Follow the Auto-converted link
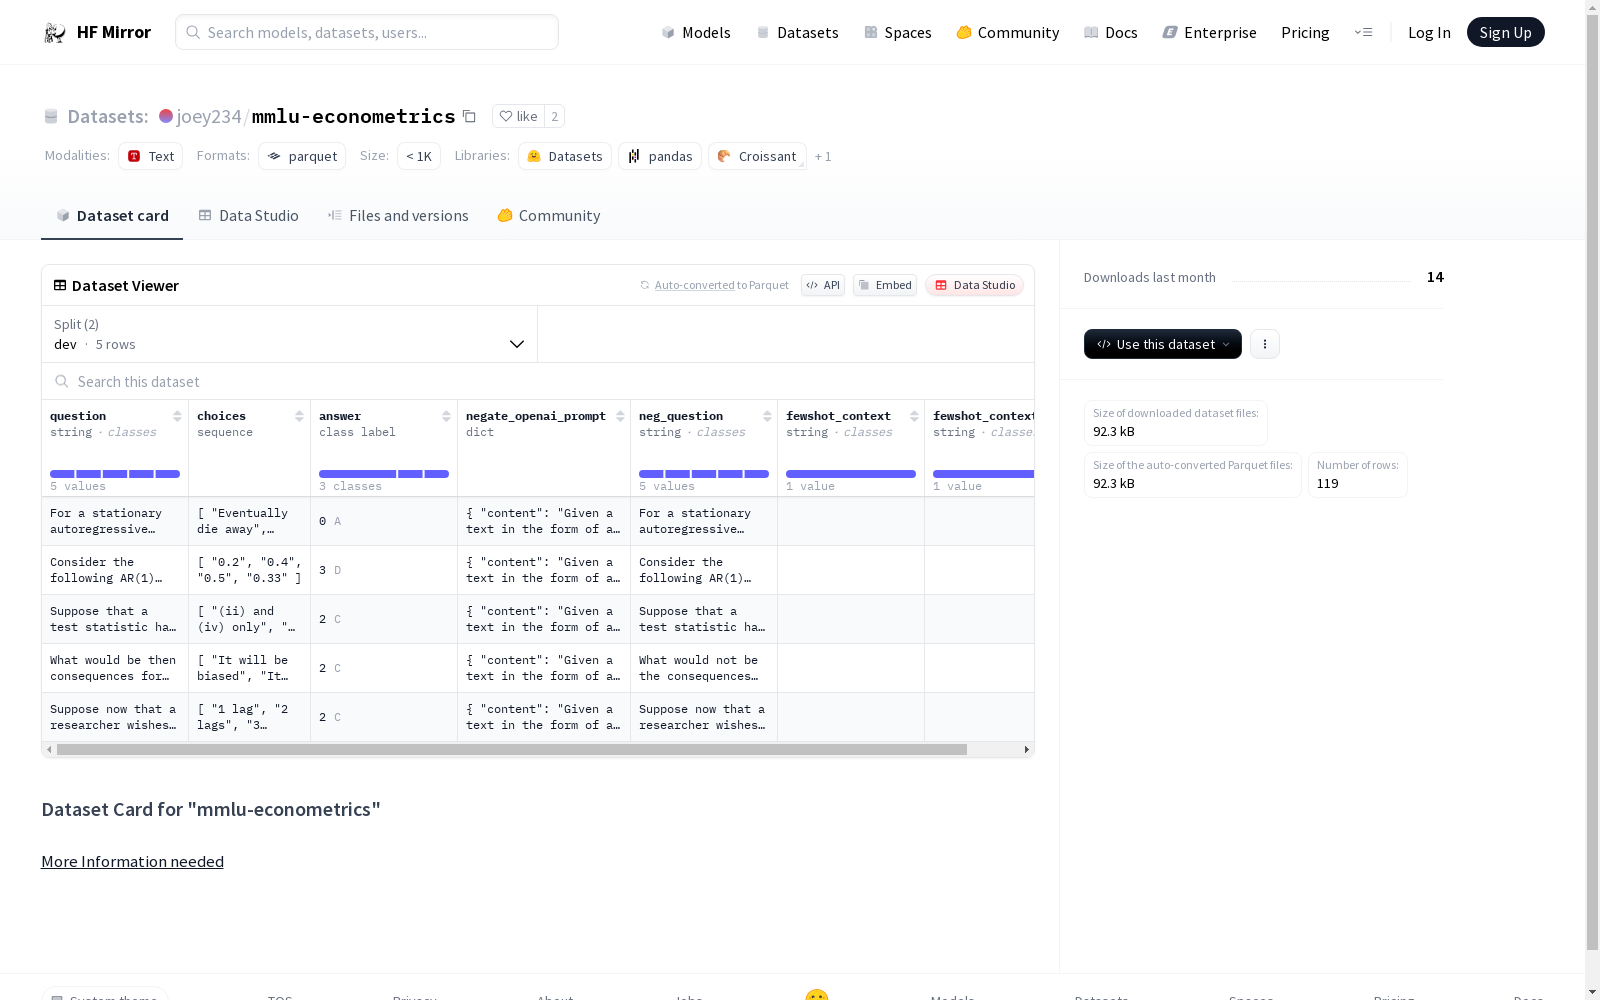Screen dimensions: 1600x1000 (x=695, y=285)
